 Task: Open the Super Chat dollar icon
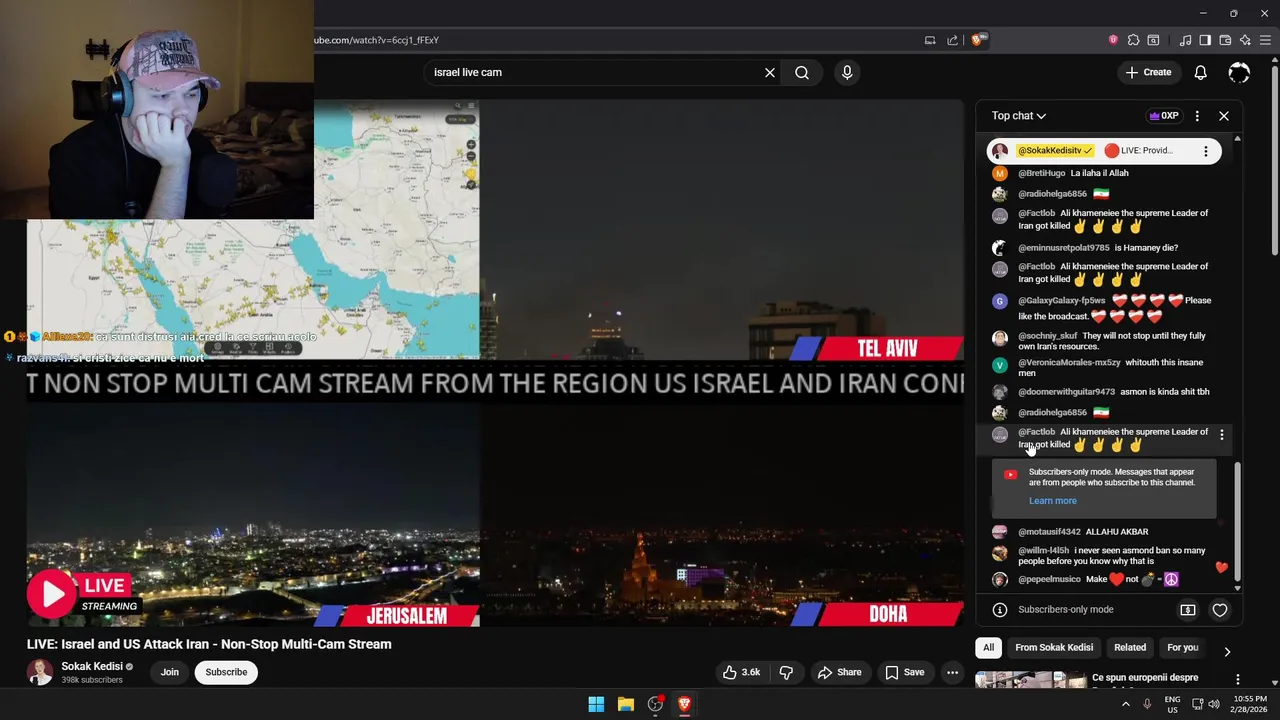click(1188, 610)
